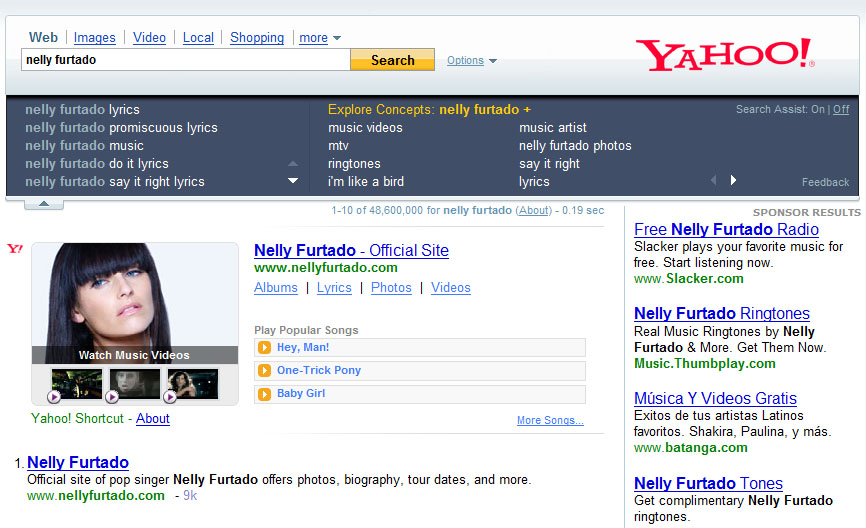Open Nelly Furtado Tones ad
The width and height of the screenshot is (866, 528).
point(708,483)
